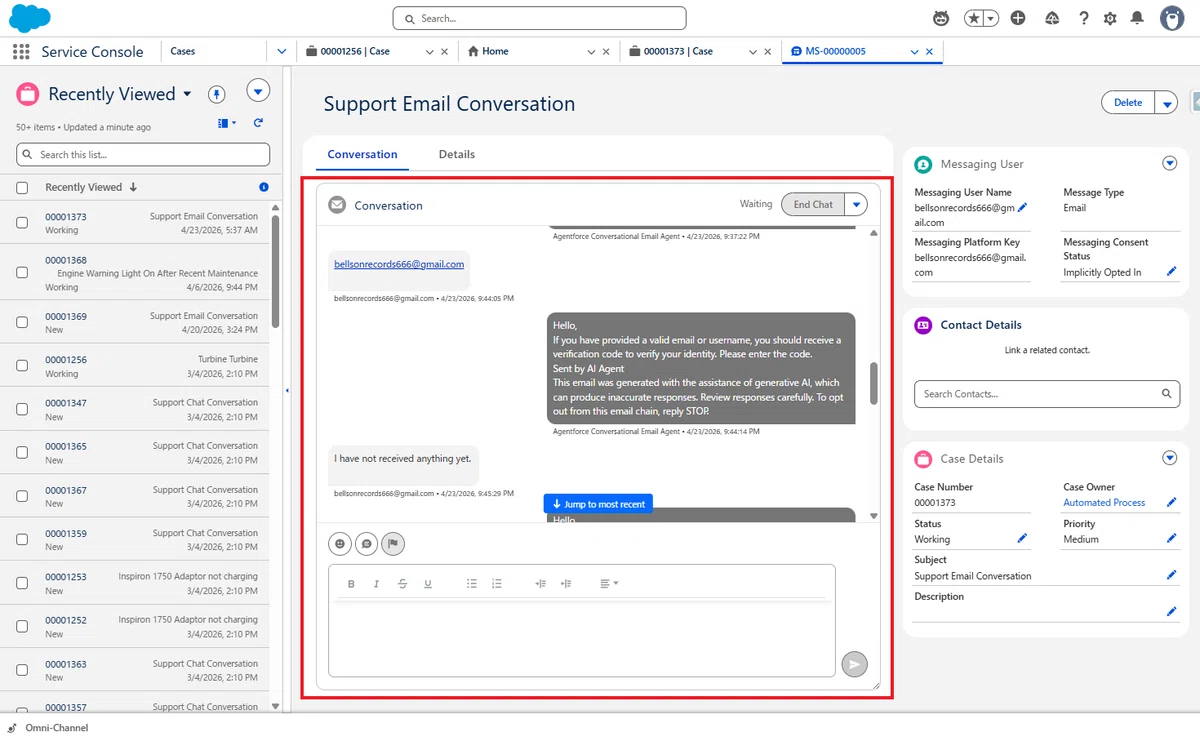The image size is (1200, 740).
Task: Check the box for case 00001347
Action: [x=22, y=409]
